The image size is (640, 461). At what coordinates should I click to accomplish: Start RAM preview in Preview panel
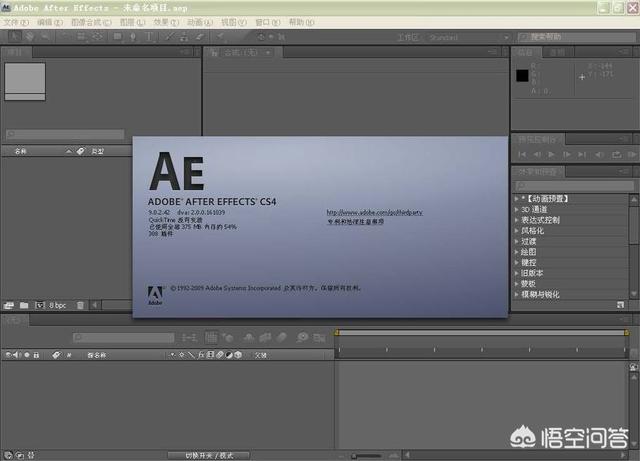[x=632, y=155]
